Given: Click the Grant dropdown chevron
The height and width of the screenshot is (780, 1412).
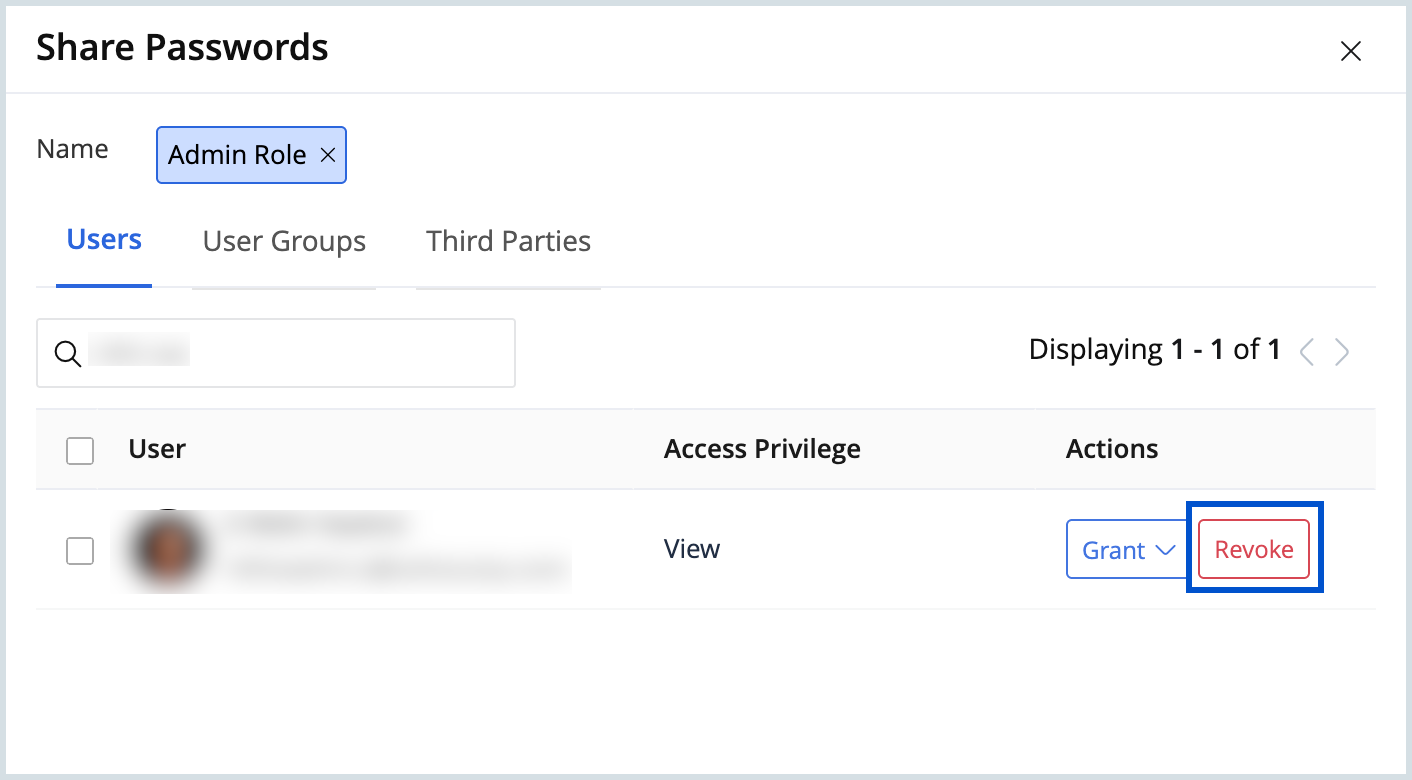Looking at the screenshot, I should coord(1164,549).
